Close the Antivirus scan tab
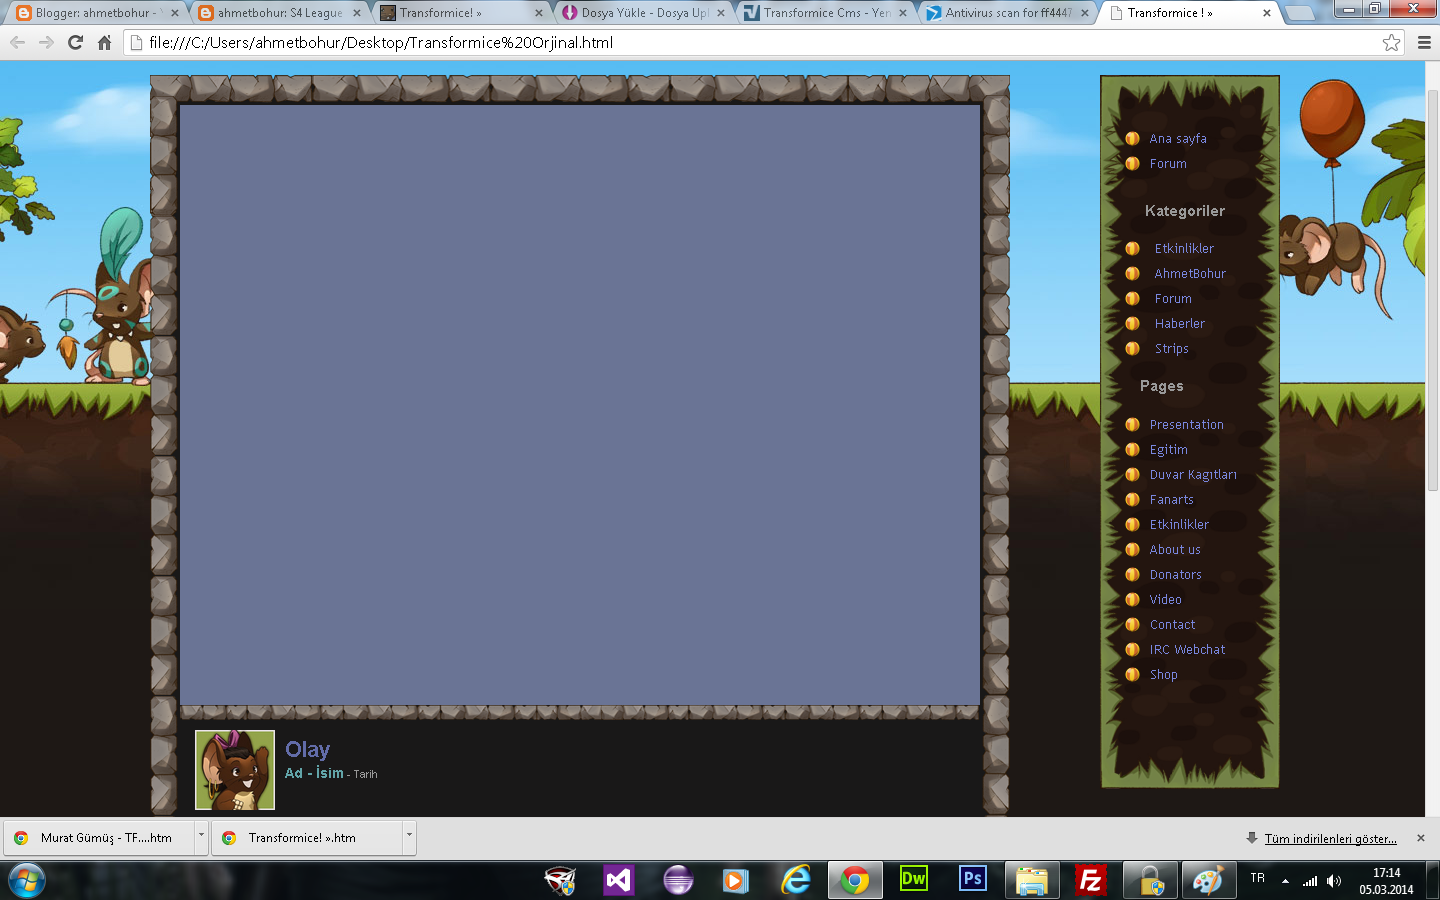Viewport: 1440px width, 900px height. 1085,13
